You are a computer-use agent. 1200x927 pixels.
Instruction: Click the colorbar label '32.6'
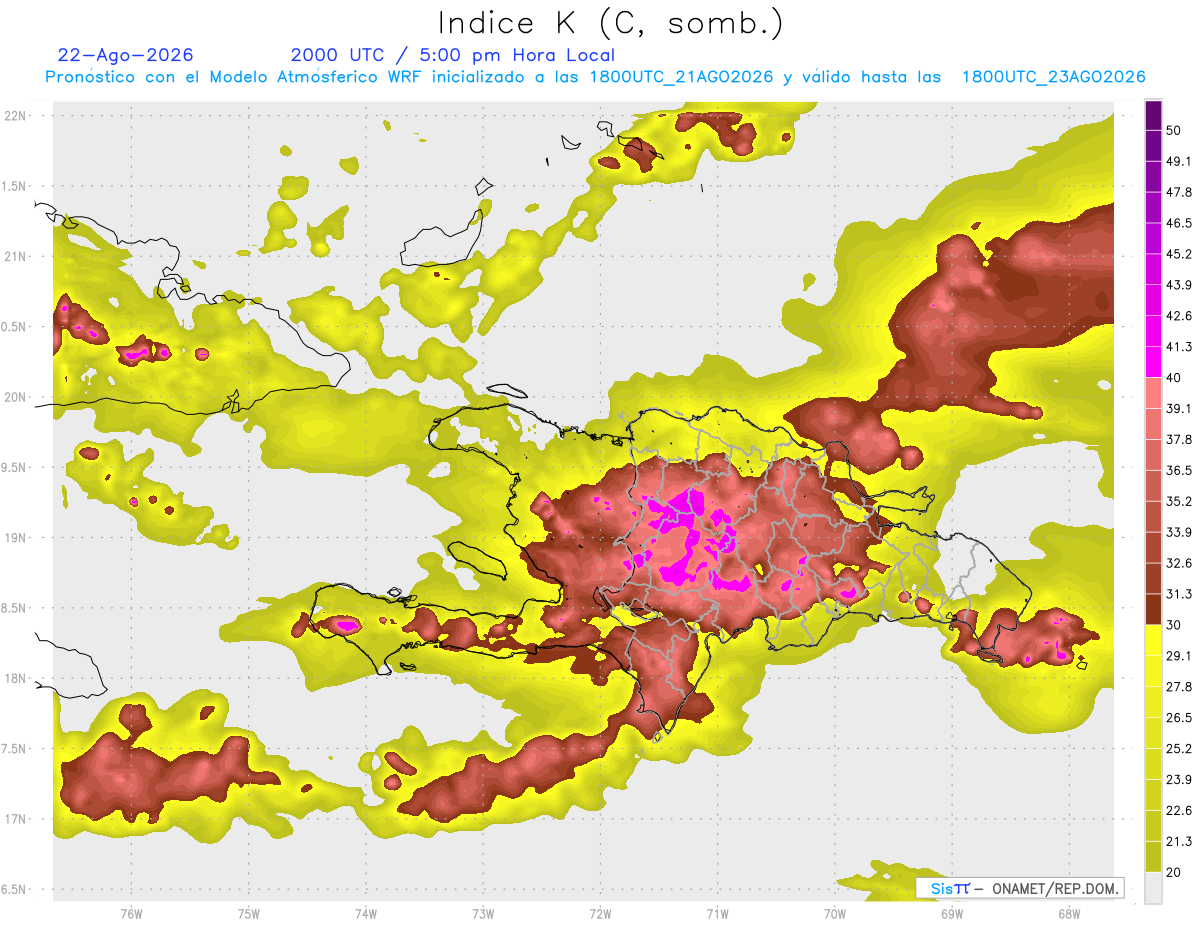1179,564
